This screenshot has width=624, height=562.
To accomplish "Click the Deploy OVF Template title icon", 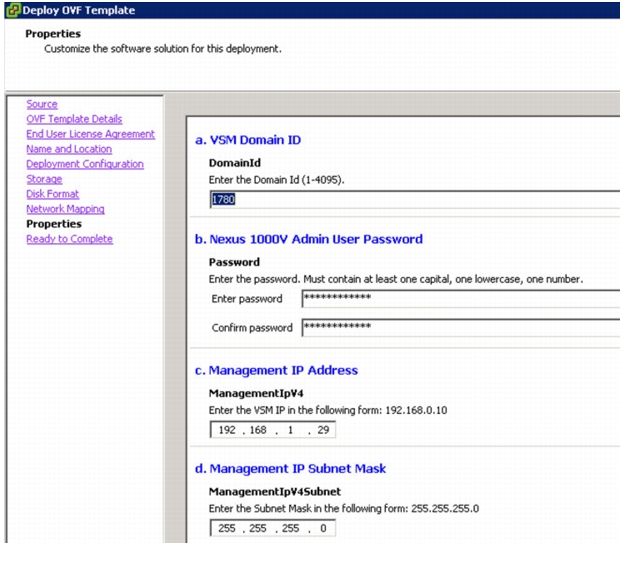I will coord(14,10).
